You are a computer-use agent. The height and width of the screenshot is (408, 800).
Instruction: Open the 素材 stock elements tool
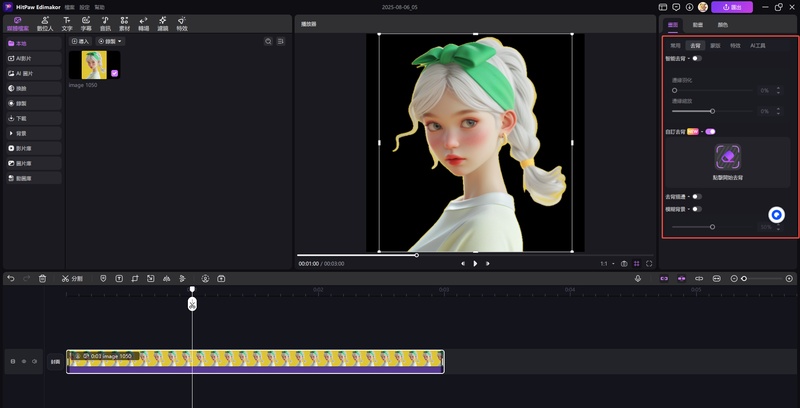click(x=124, y=23)
